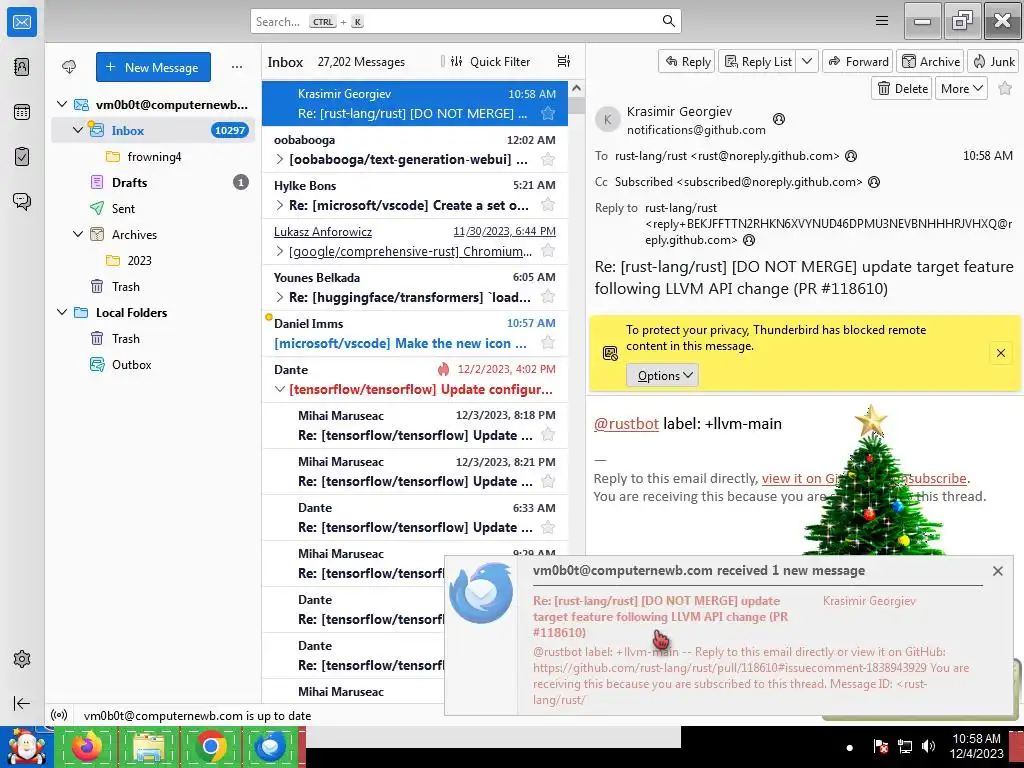This screenshot has width=1024, height=768.
Task: Dismiss the remote content warning bar
Action: tap(1000, 353)
